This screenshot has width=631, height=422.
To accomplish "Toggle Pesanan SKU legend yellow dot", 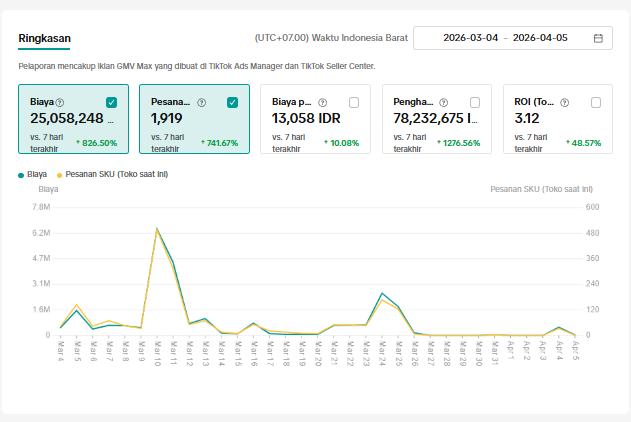I will (x=60, y=175).
